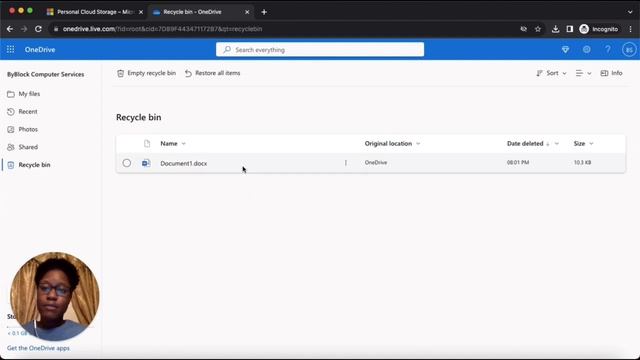Viewport: 640px width, 360px height.
Task: Click the Word file icon for Document1.docx
Action: pos(146,163)
